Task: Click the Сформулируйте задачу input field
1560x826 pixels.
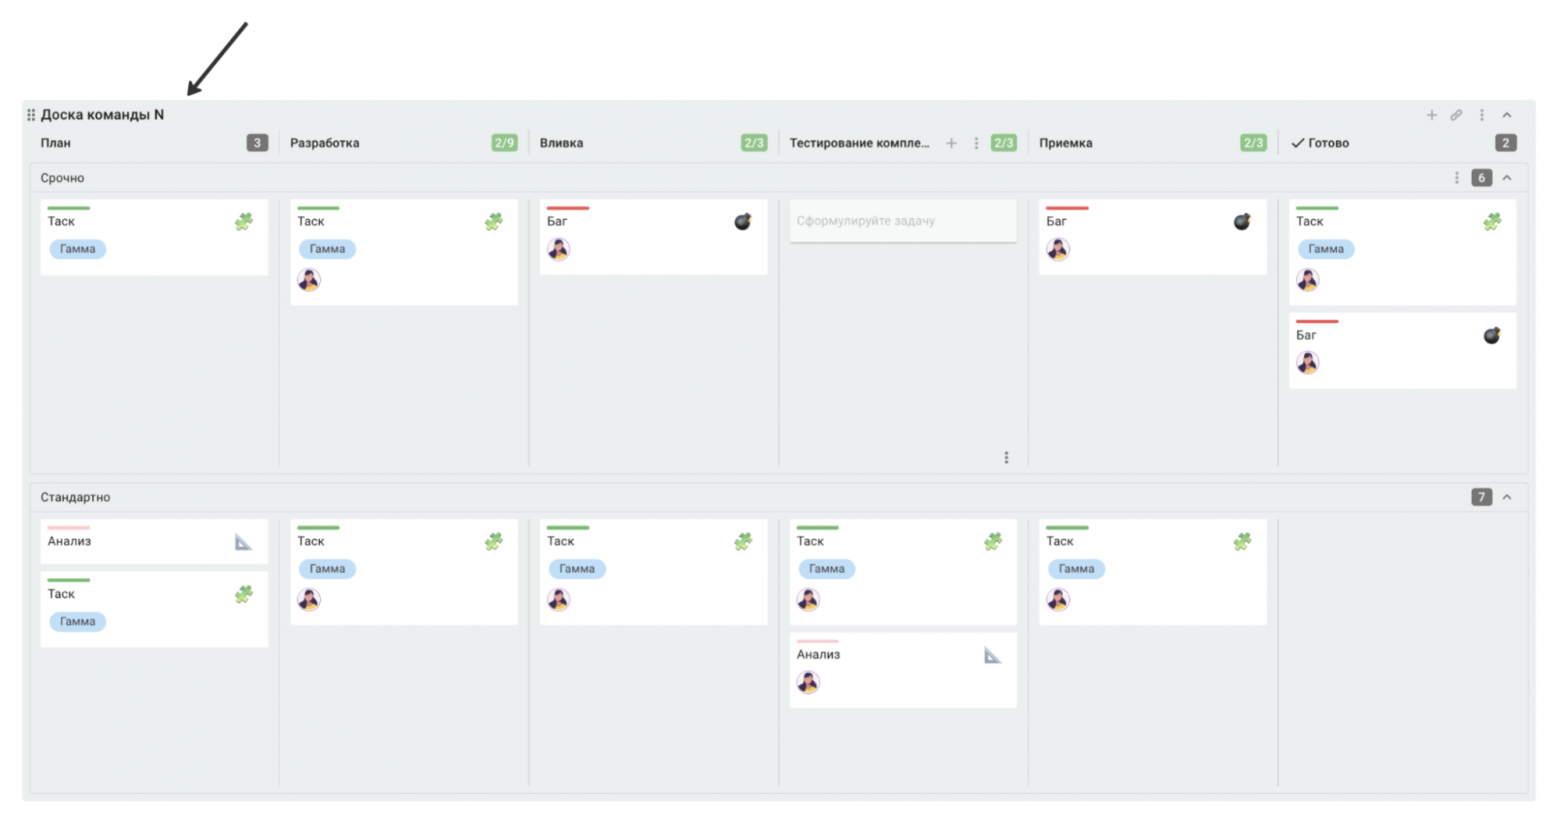Action: [902, 221]
